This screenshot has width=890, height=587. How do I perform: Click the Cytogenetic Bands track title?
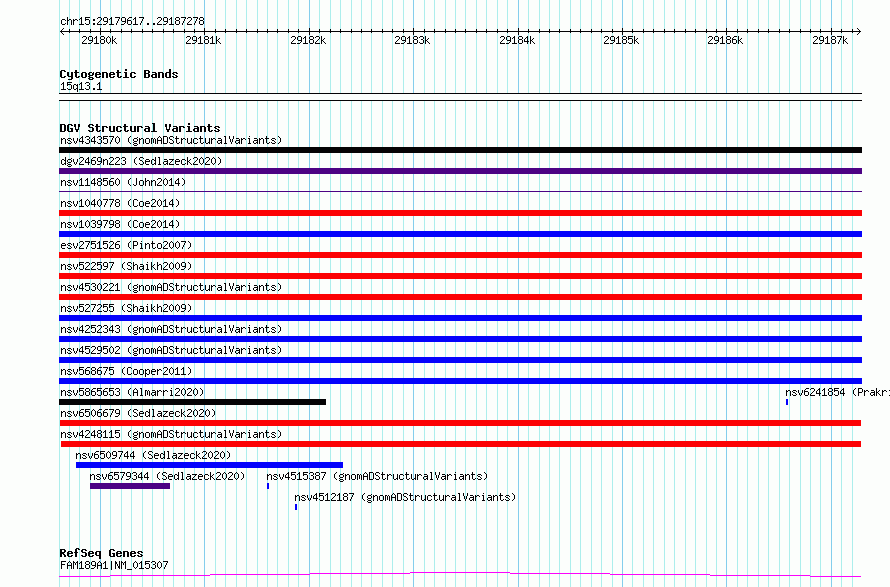[x=119, y=74]
